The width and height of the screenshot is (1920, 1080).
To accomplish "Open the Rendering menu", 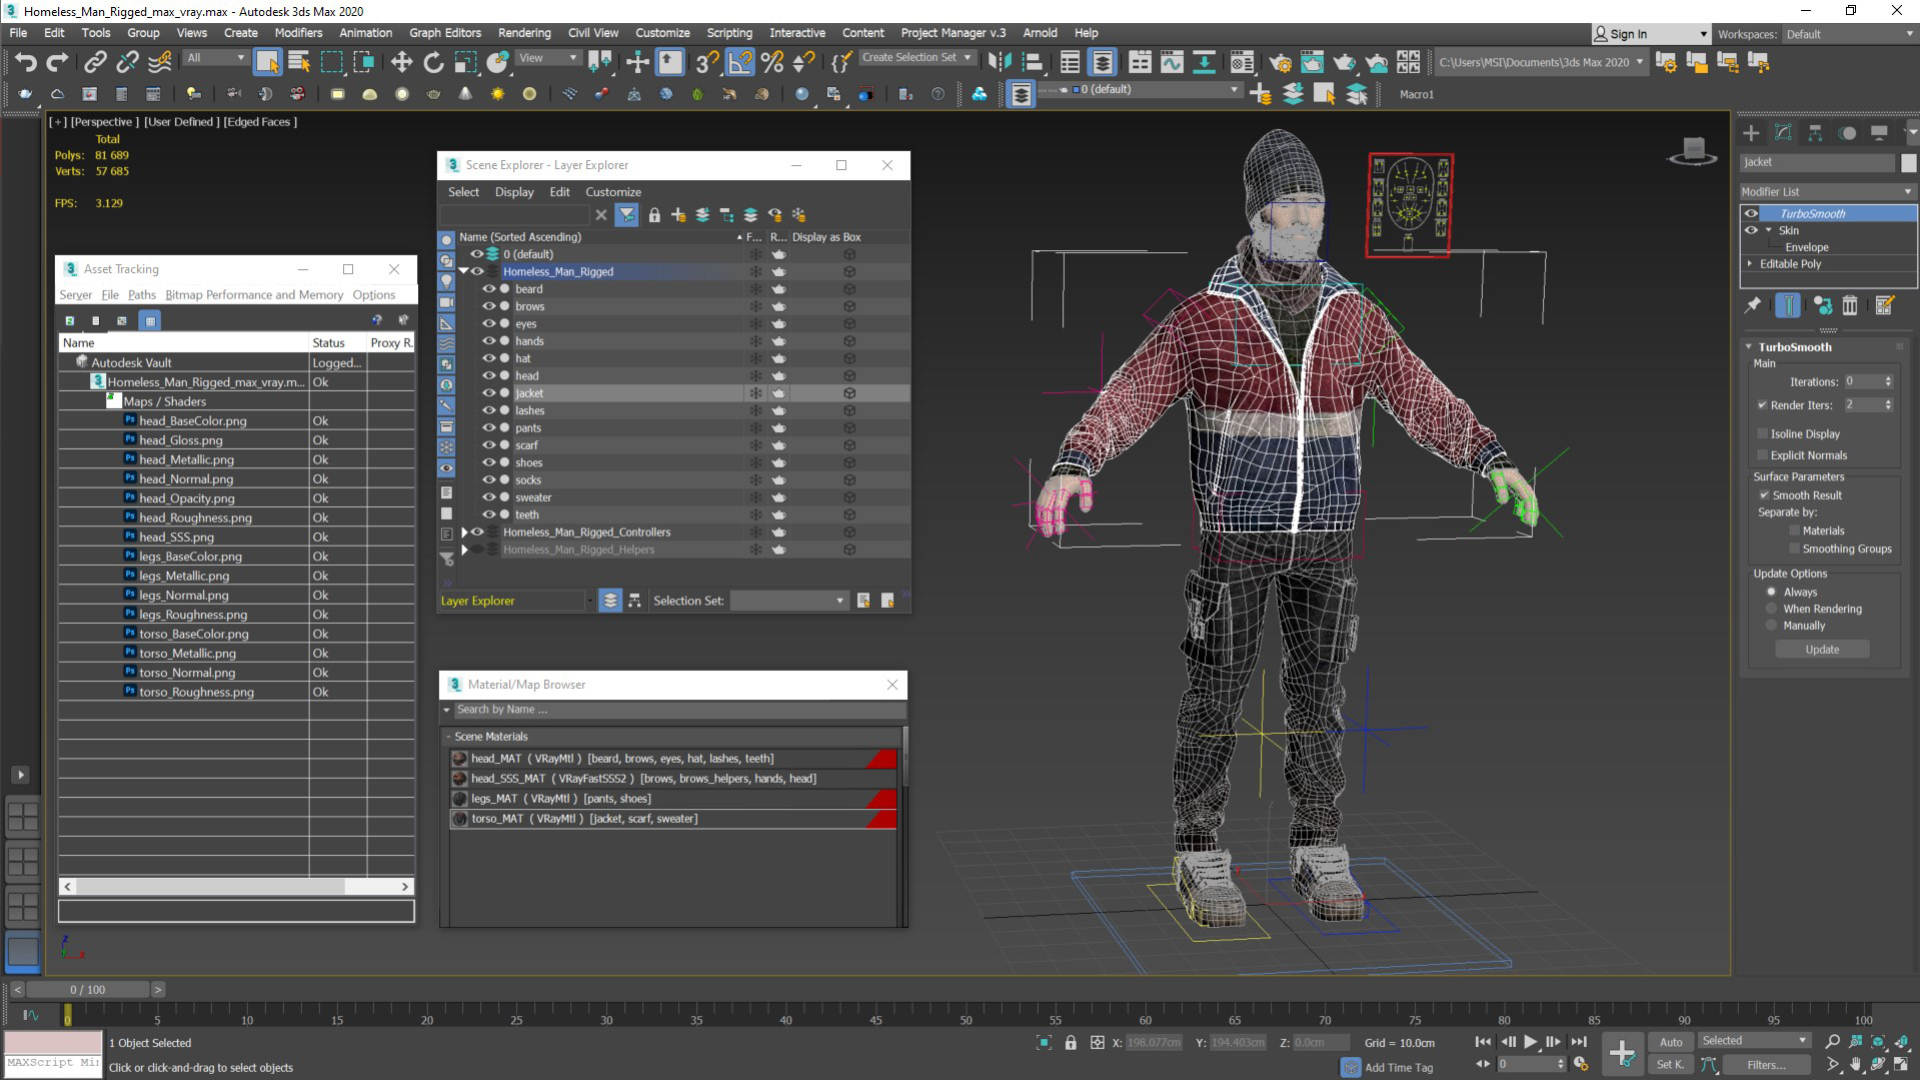I will [x=524, y=33].
